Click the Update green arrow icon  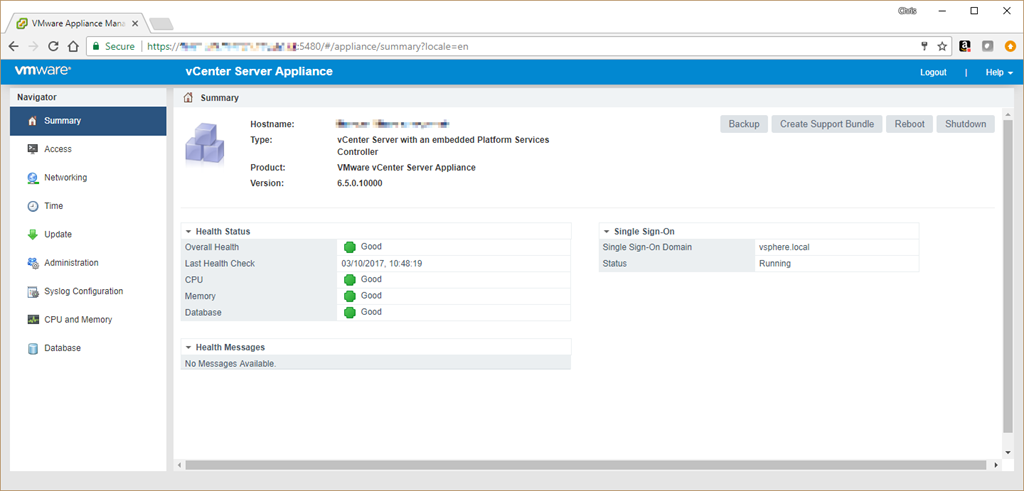pyautogui.click(x=33, y=234)
